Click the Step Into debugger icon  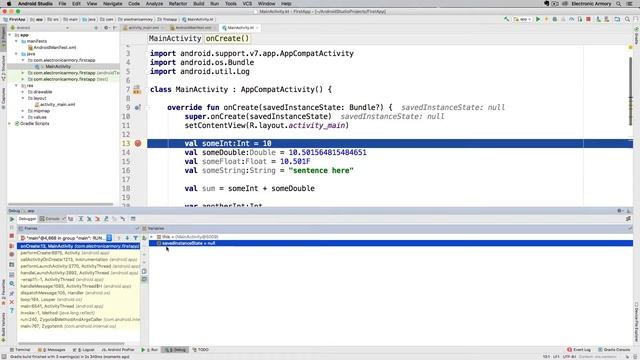89,219
